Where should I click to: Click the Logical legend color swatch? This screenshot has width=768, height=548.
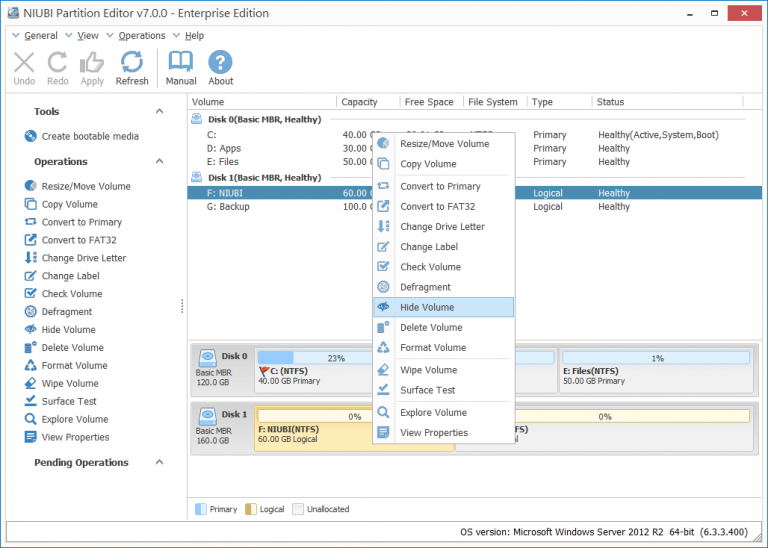click(x=250, y=509)
